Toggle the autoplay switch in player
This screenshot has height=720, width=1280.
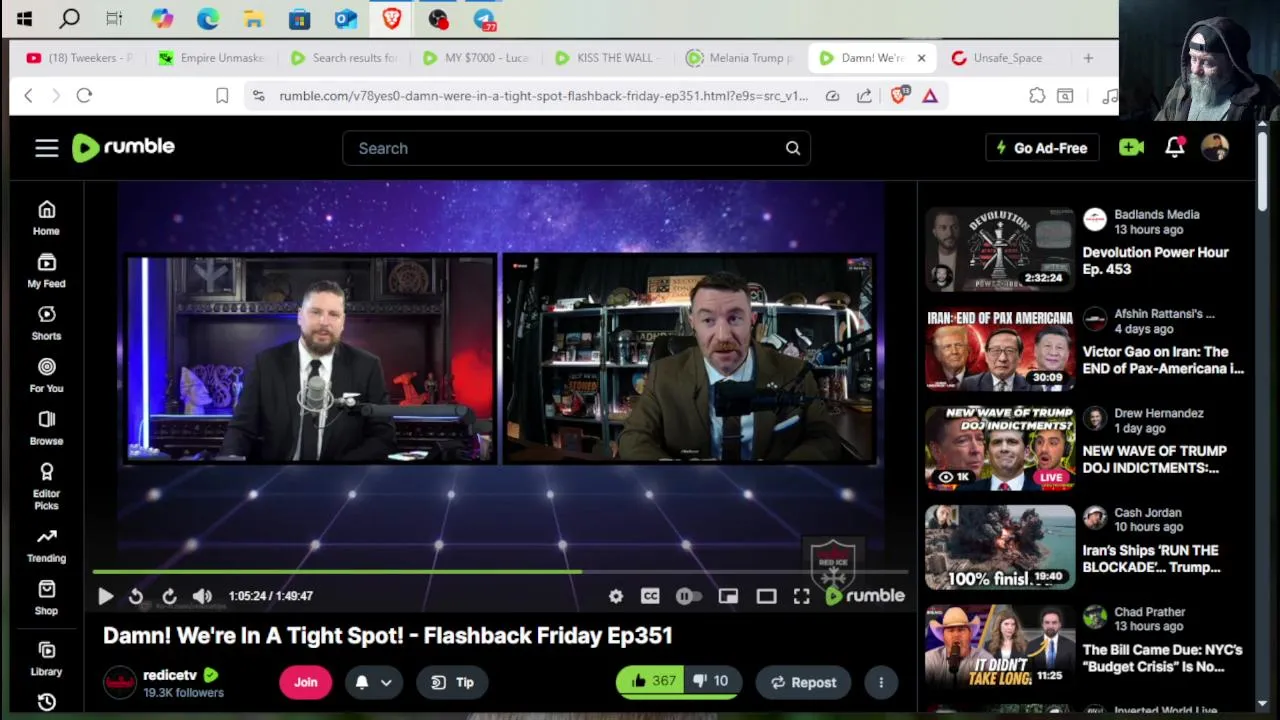688,596
